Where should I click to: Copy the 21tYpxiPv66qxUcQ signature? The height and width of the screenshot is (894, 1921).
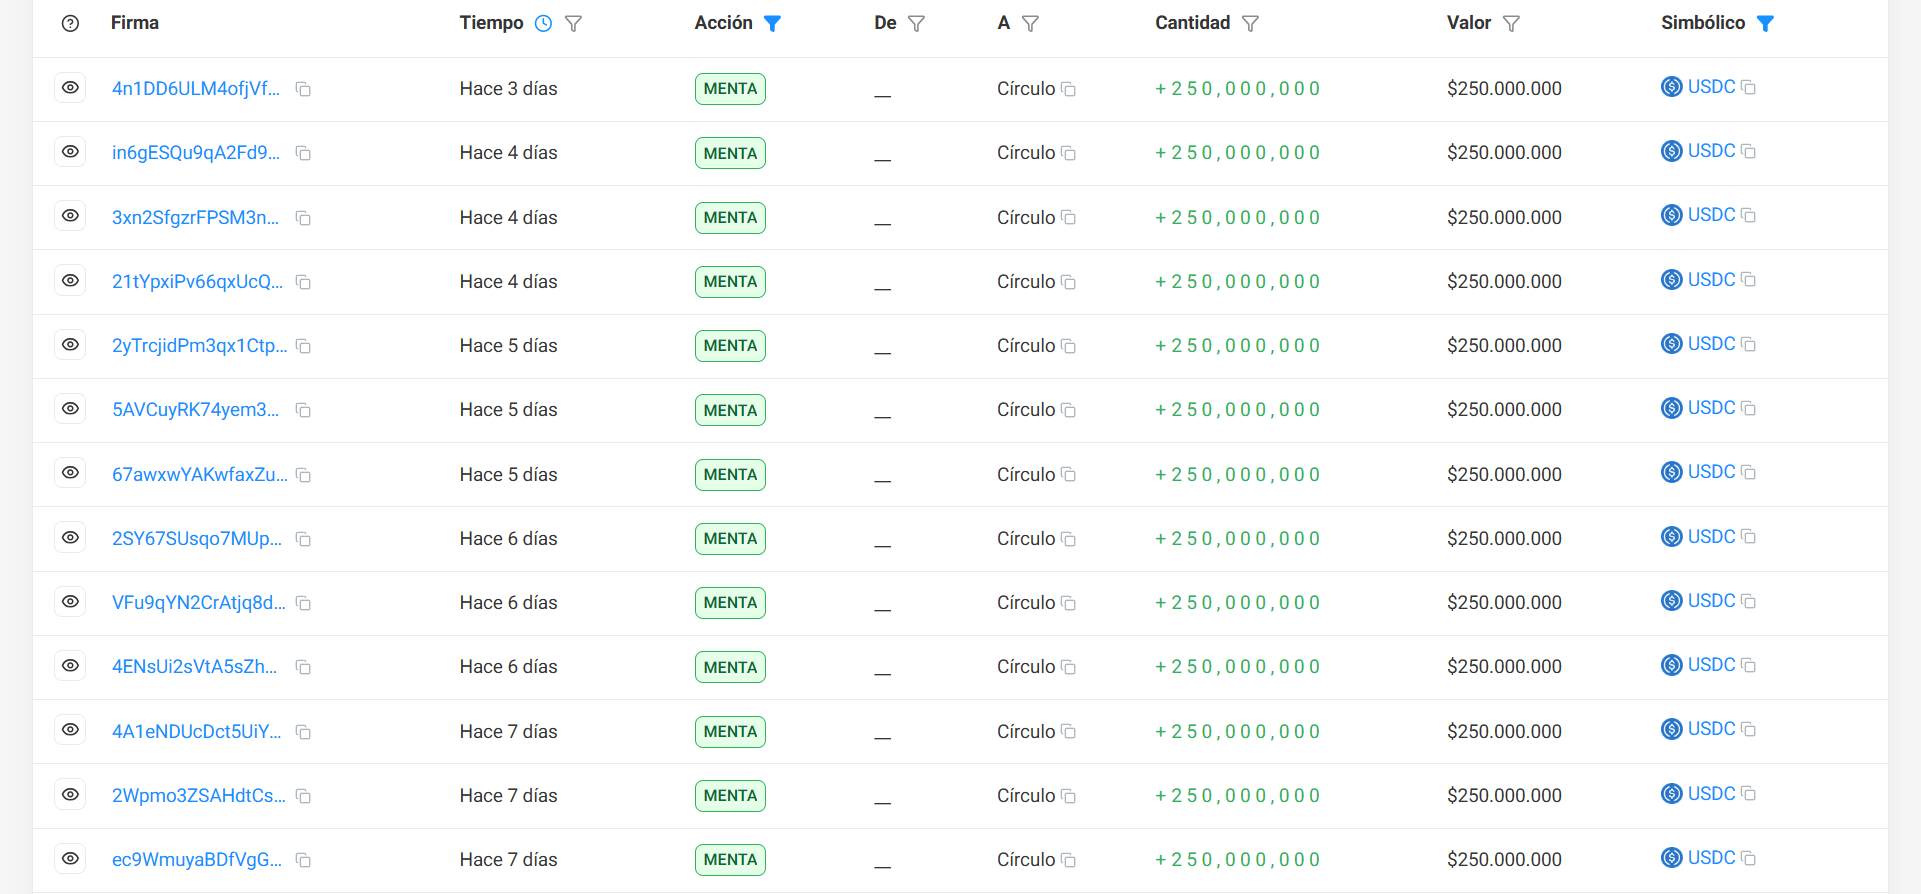303,283
